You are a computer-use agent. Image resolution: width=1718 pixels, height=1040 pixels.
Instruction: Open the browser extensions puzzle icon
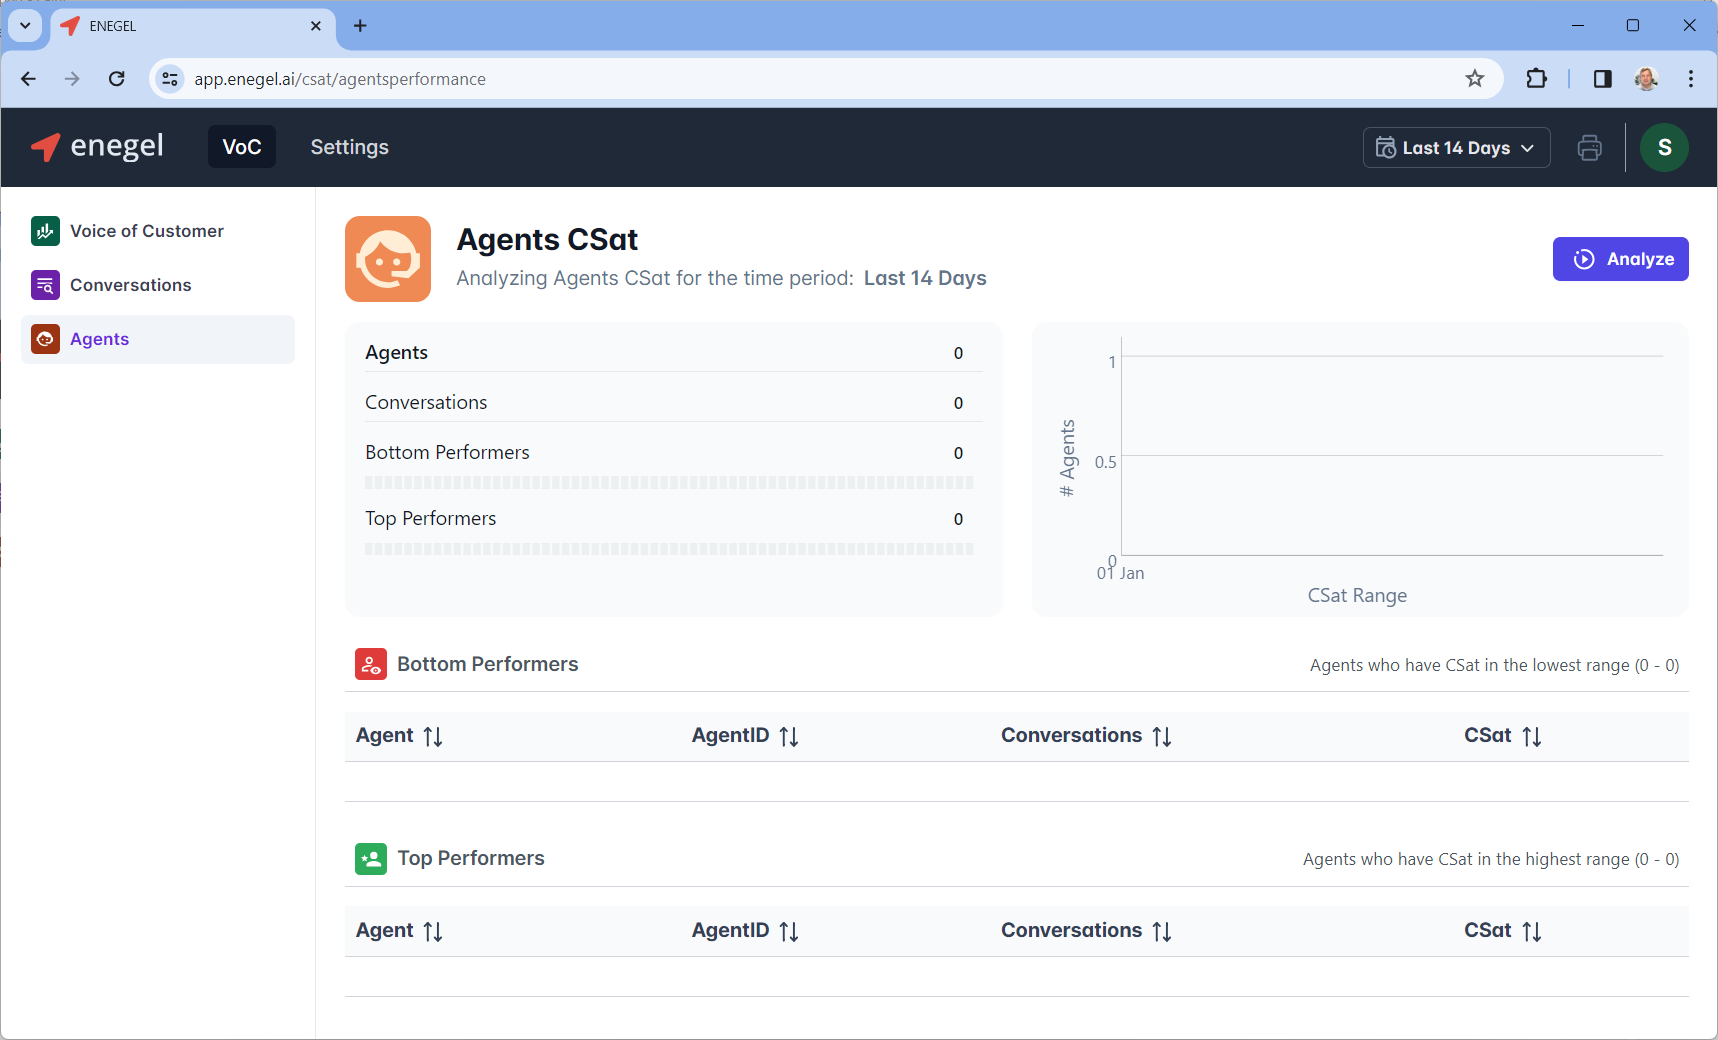pos(1536,79)
